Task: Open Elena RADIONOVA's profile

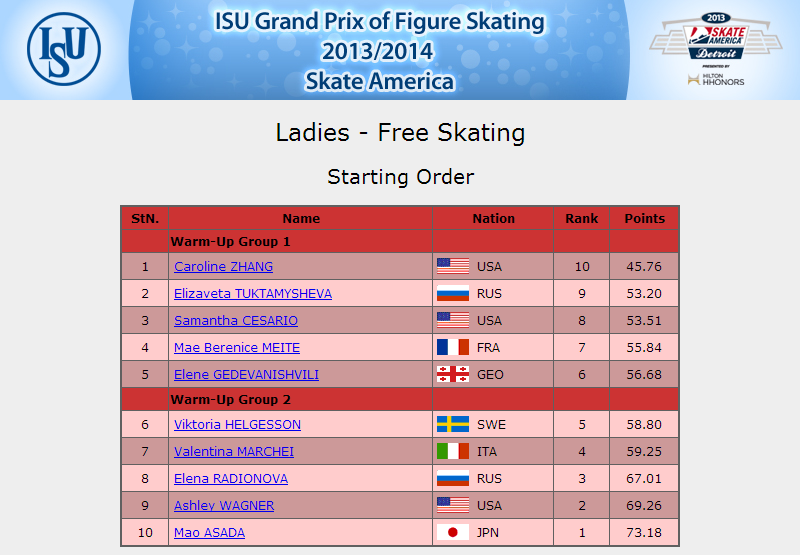Action: (231, 479)
